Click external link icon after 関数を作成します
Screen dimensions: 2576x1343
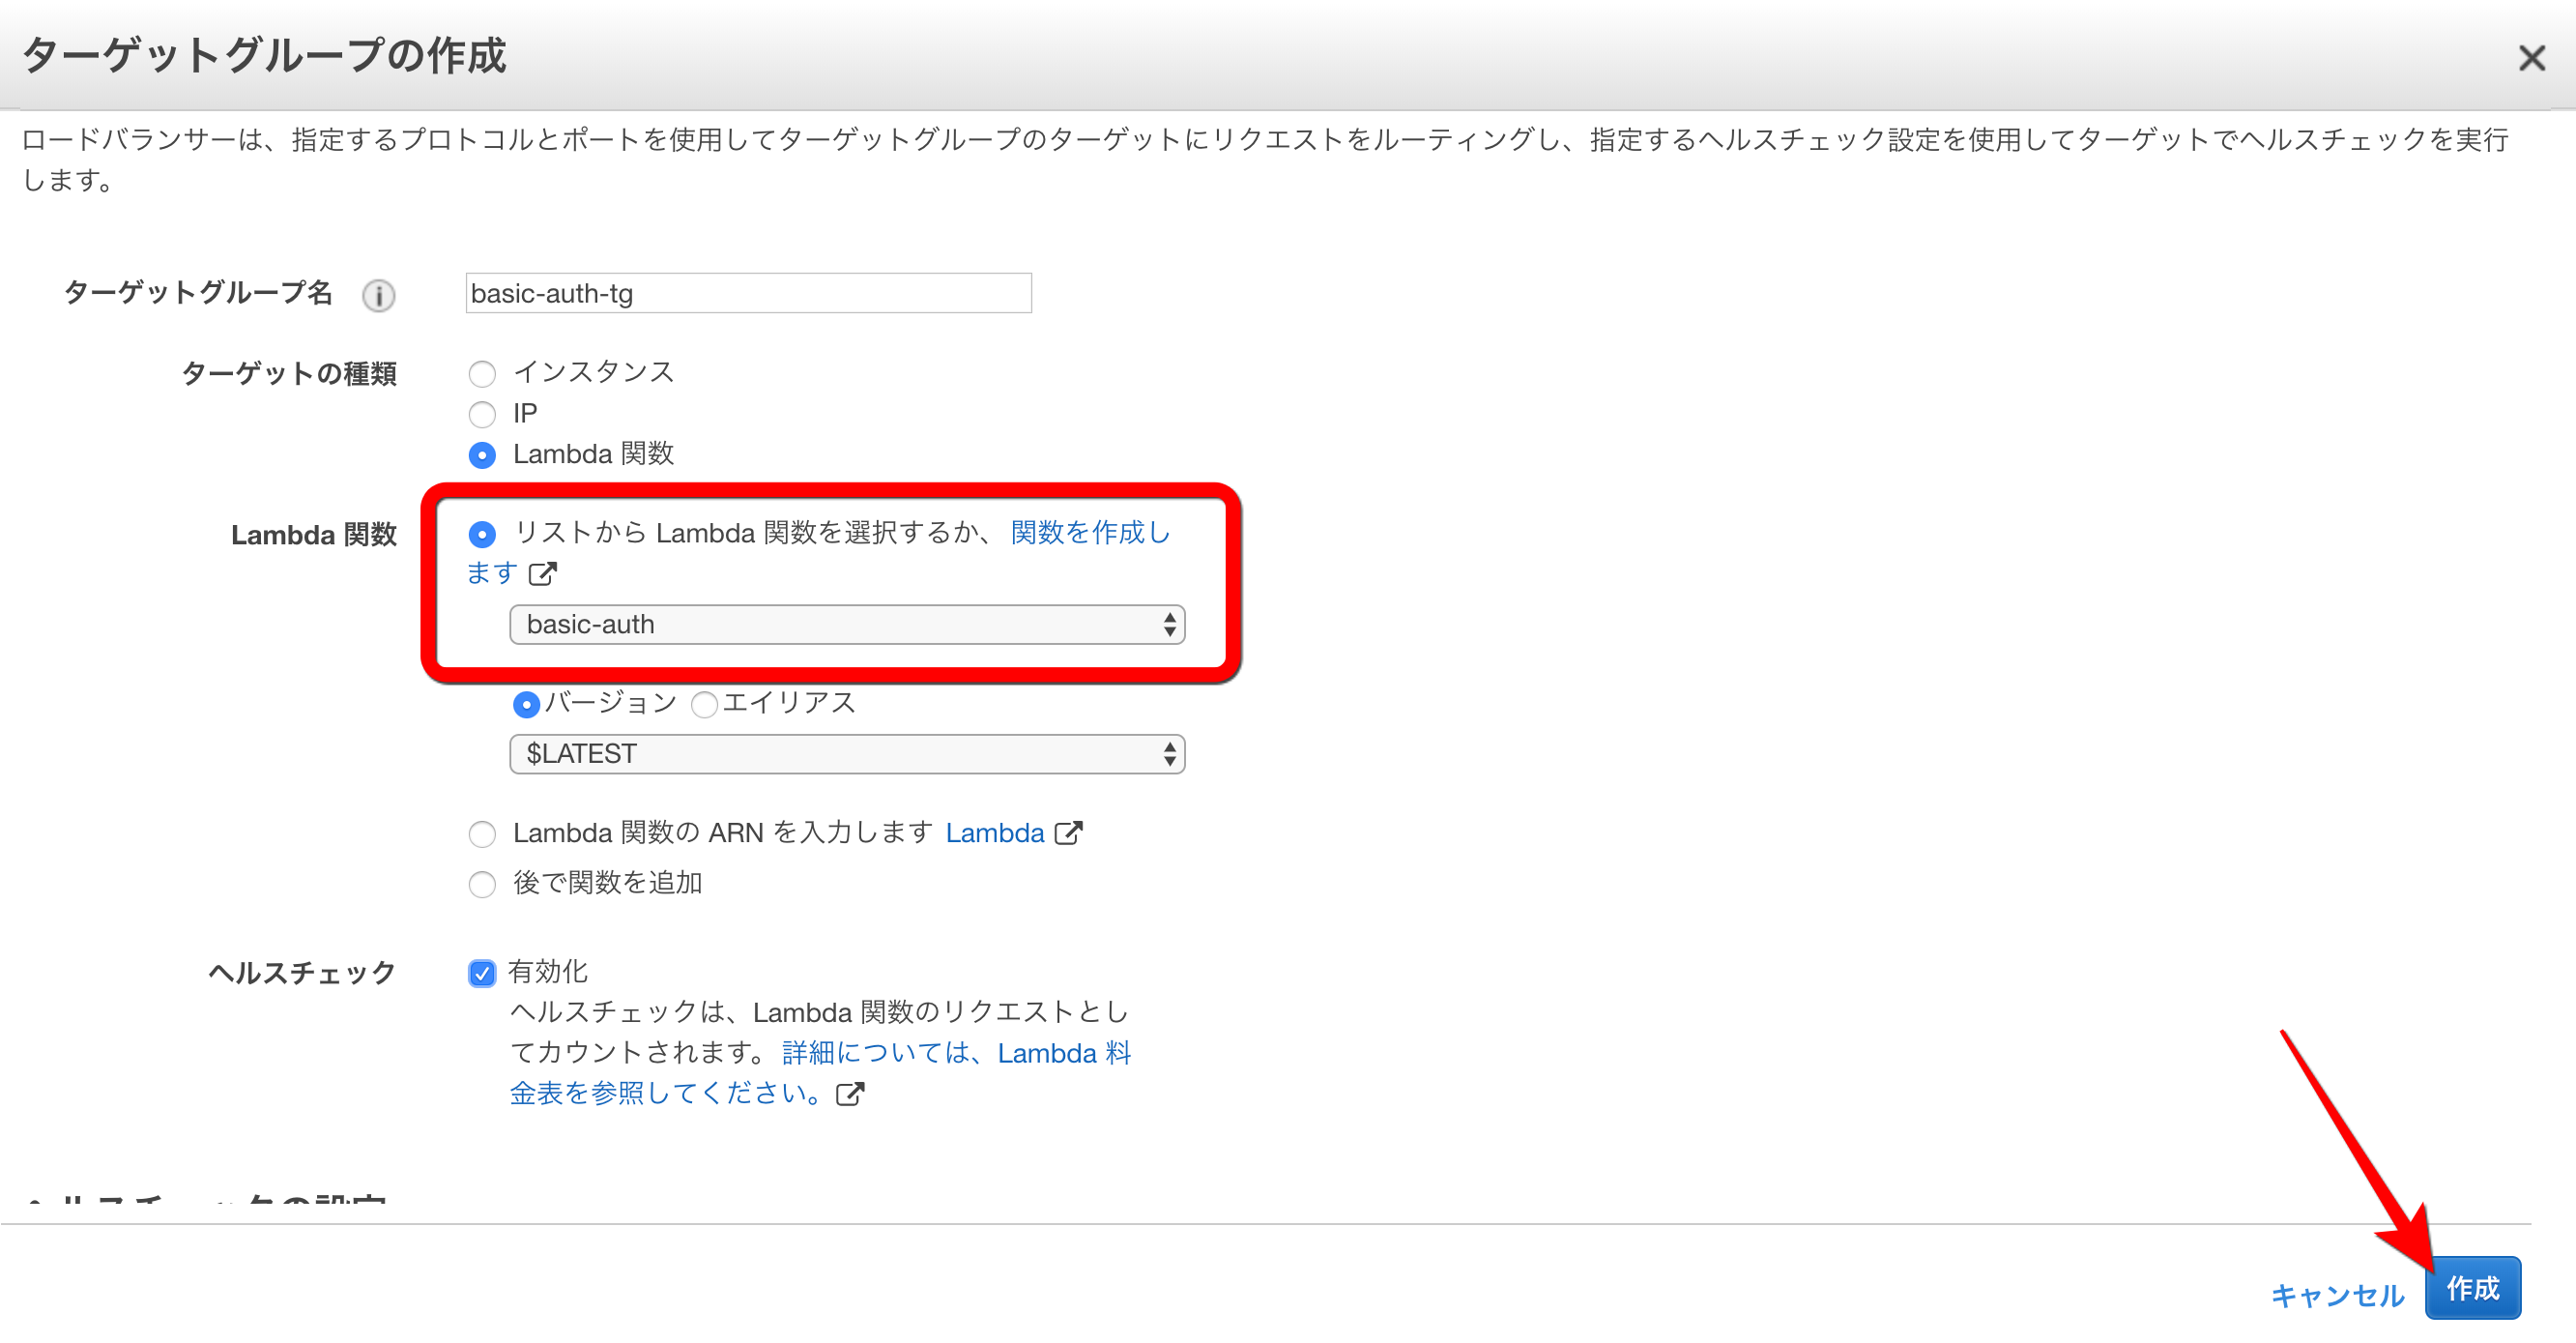point(543,575)
